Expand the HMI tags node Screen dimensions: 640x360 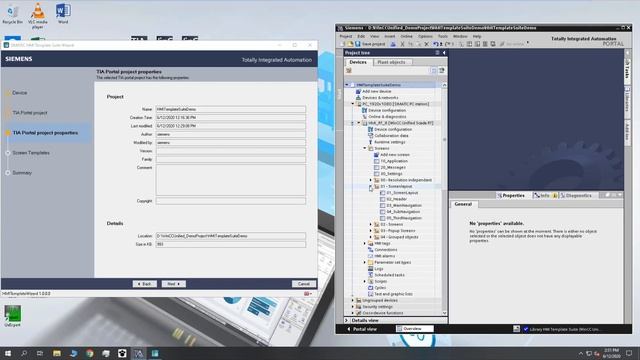pos(365,243)
